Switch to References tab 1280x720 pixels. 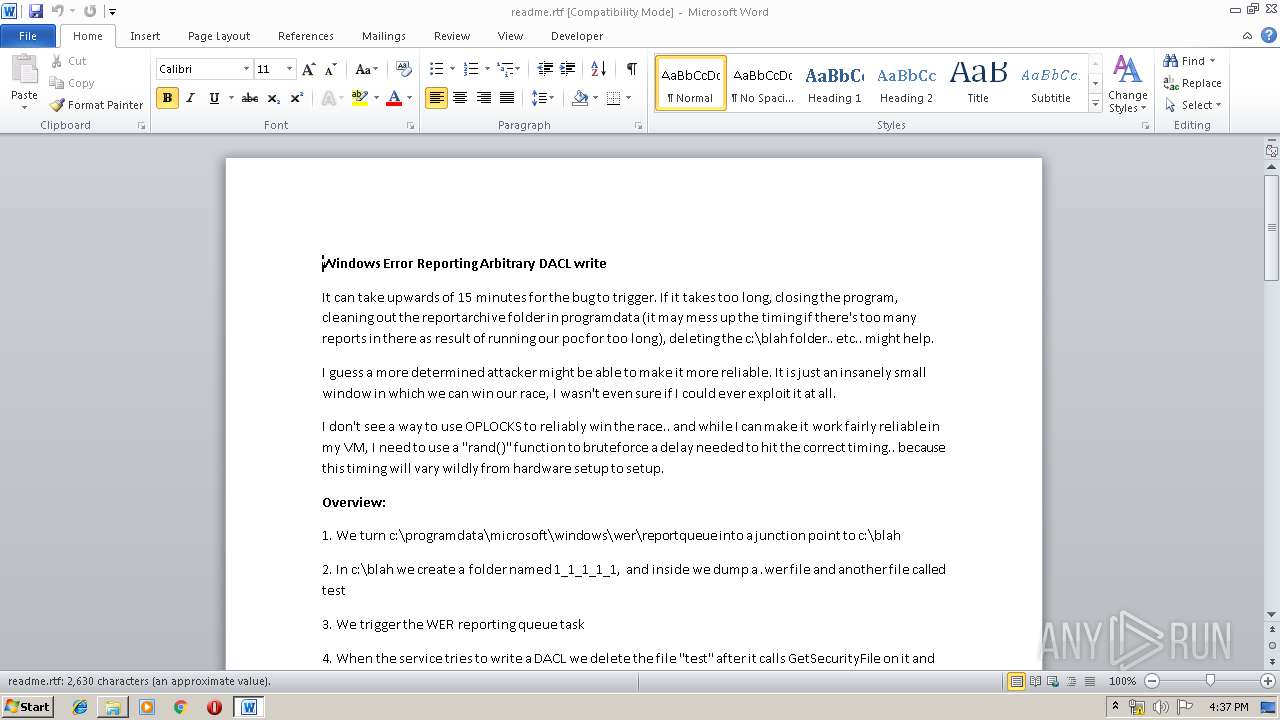click(x=306, y=36)
